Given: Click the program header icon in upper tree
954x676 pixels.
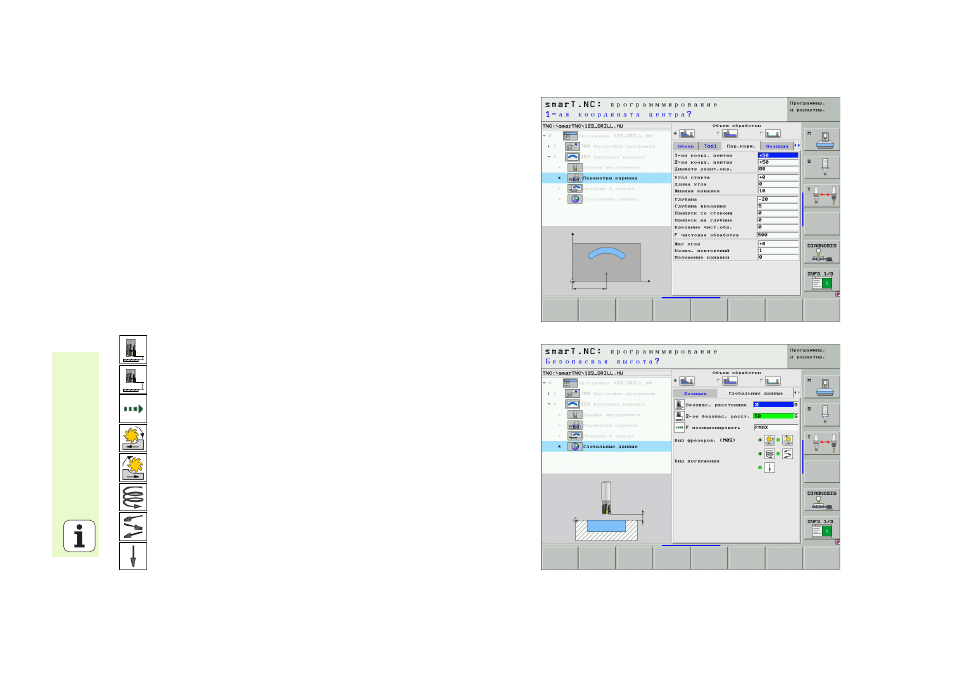Looking at the screenshot, I should point(570,136).
